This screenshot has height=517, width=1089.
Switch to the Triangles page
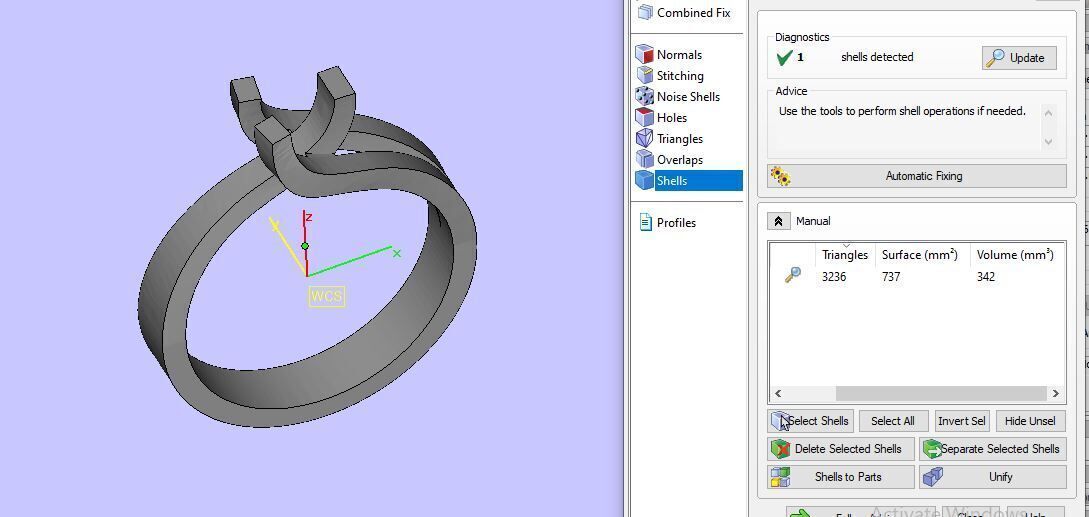pos(680,138)
